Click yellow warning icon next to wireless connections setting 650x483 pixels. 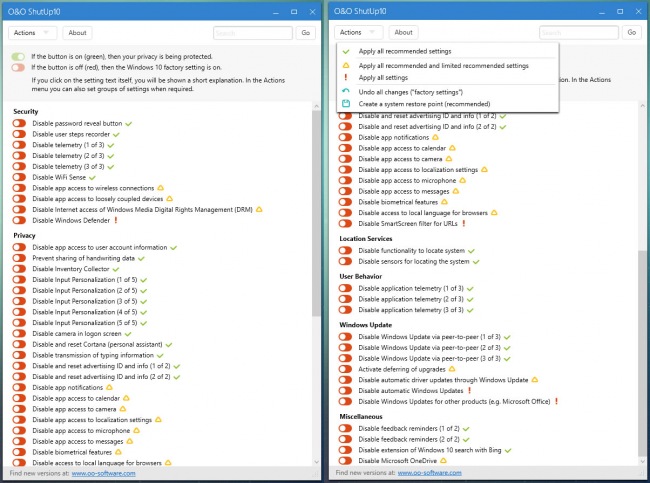(160, 188)
